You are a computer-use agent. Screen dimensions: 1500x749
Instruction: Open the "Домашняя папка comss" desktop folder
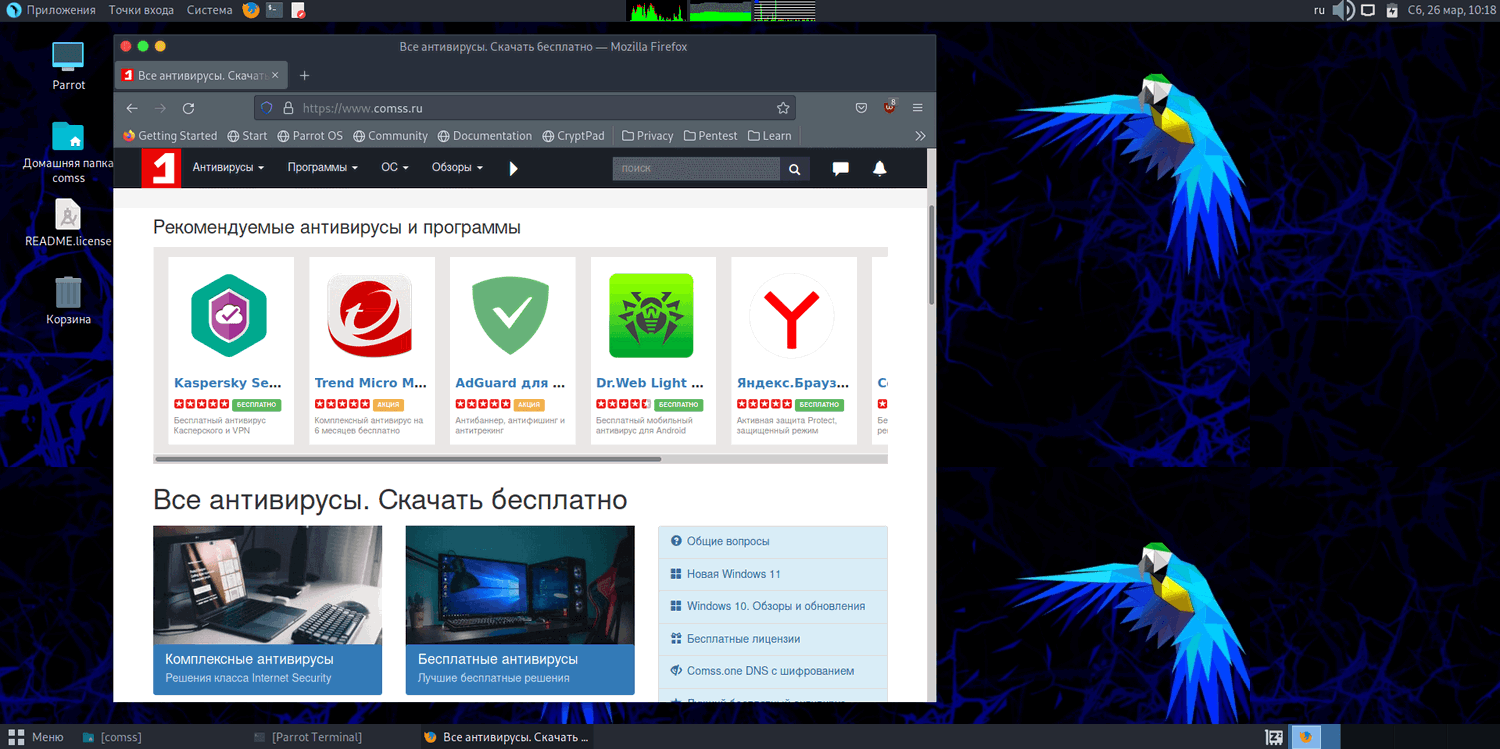click(x=69, y=152)
